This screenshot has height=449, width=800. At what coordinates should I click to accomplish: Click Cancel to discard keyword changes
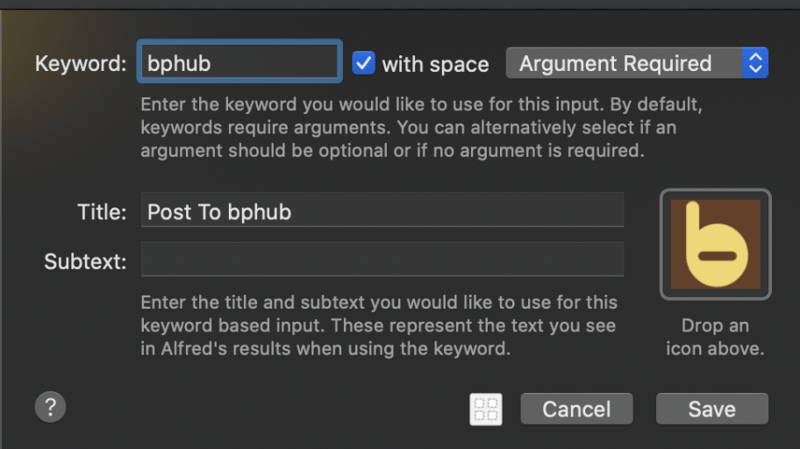(x=575, y=408)
